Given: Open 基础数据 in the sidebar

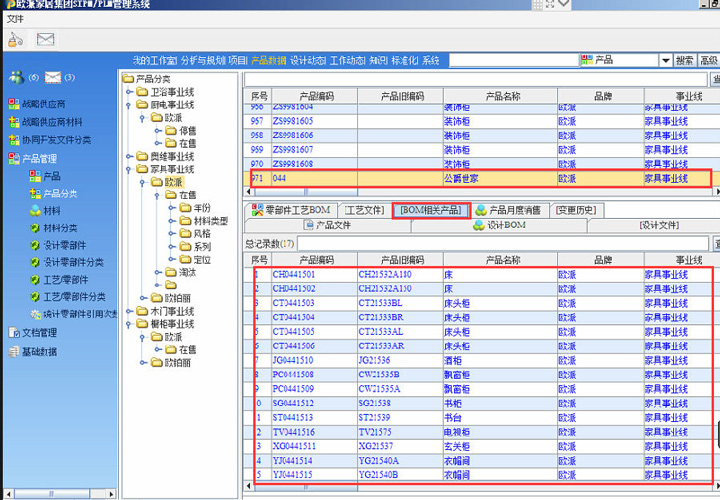Looking at the screenshot, I should (38, 351).
